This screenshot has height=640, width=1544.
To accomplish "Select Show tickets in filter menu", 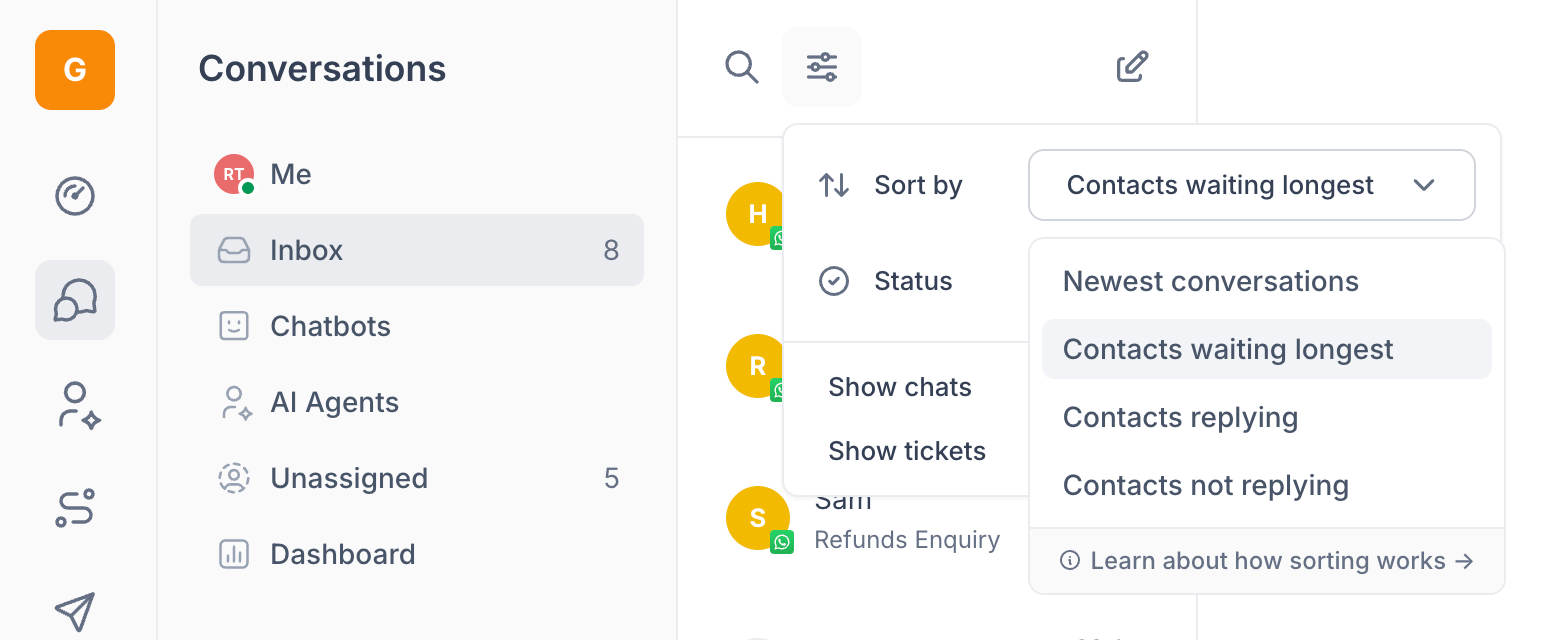I will coord(907,452).
